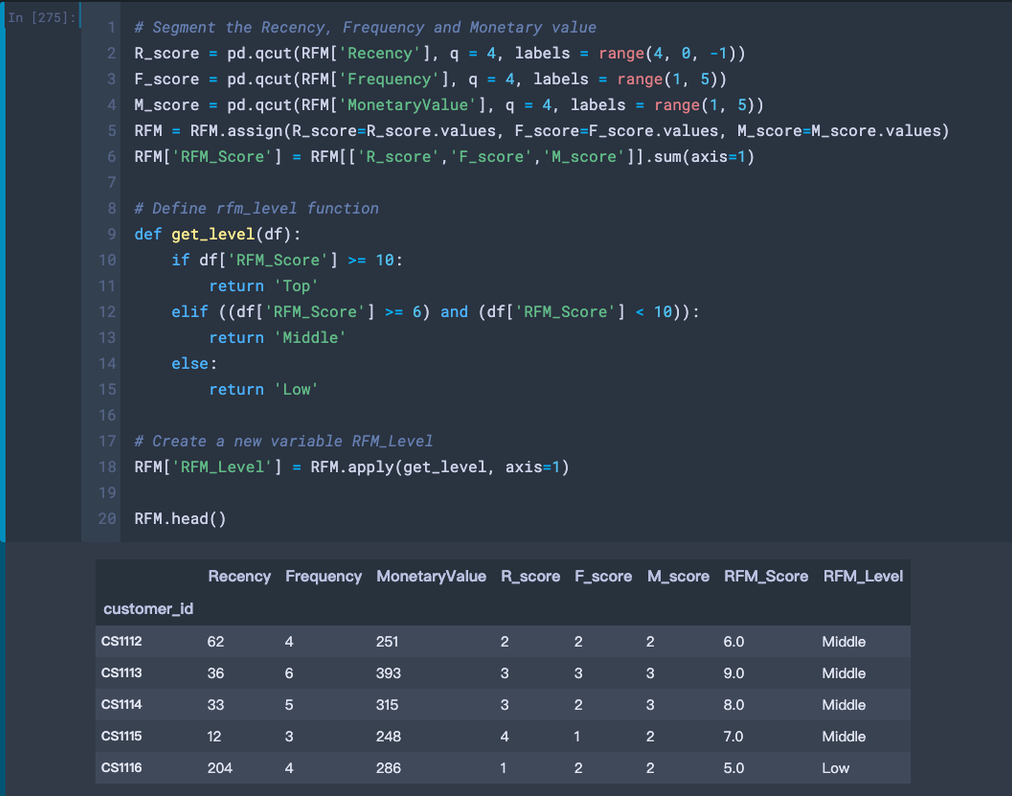
Task: Select row label CS1113
Action: pos(121,673)
